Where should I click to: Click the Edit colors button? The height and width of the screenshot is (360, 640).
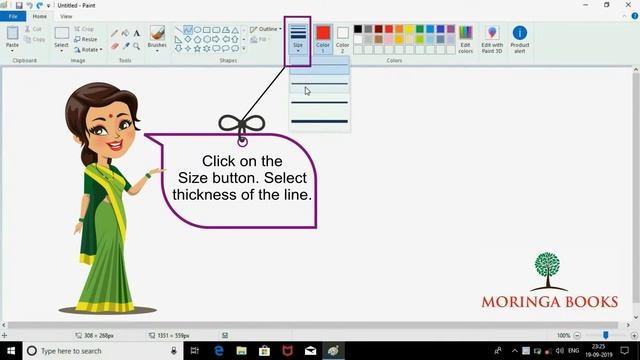click(x=466, y=40)
